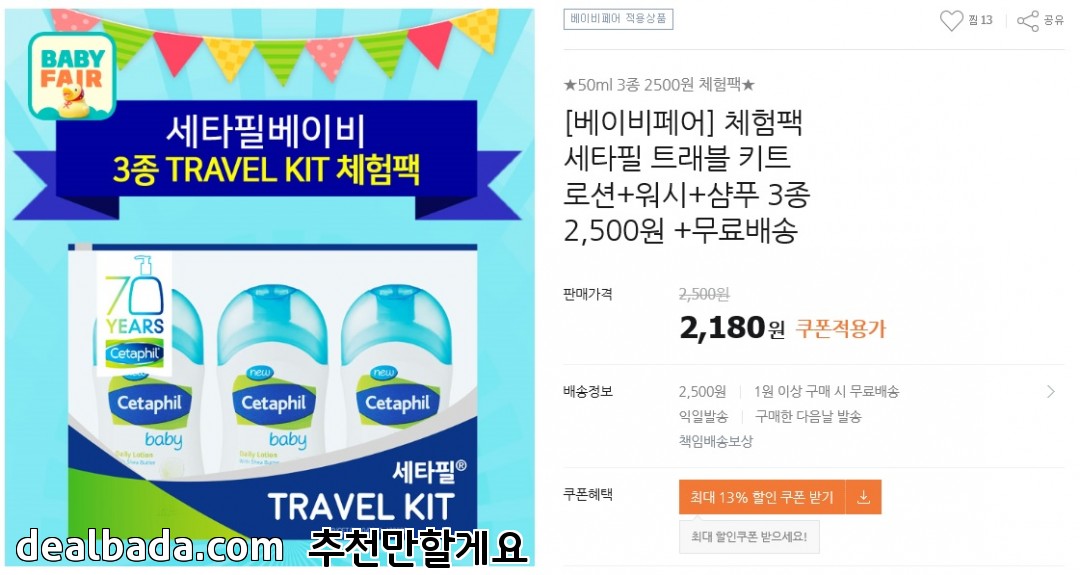The height and width of the screenshot is (575, 1080).
Task: Click the dealbada.com watermark text
Action: pos(149,547)
